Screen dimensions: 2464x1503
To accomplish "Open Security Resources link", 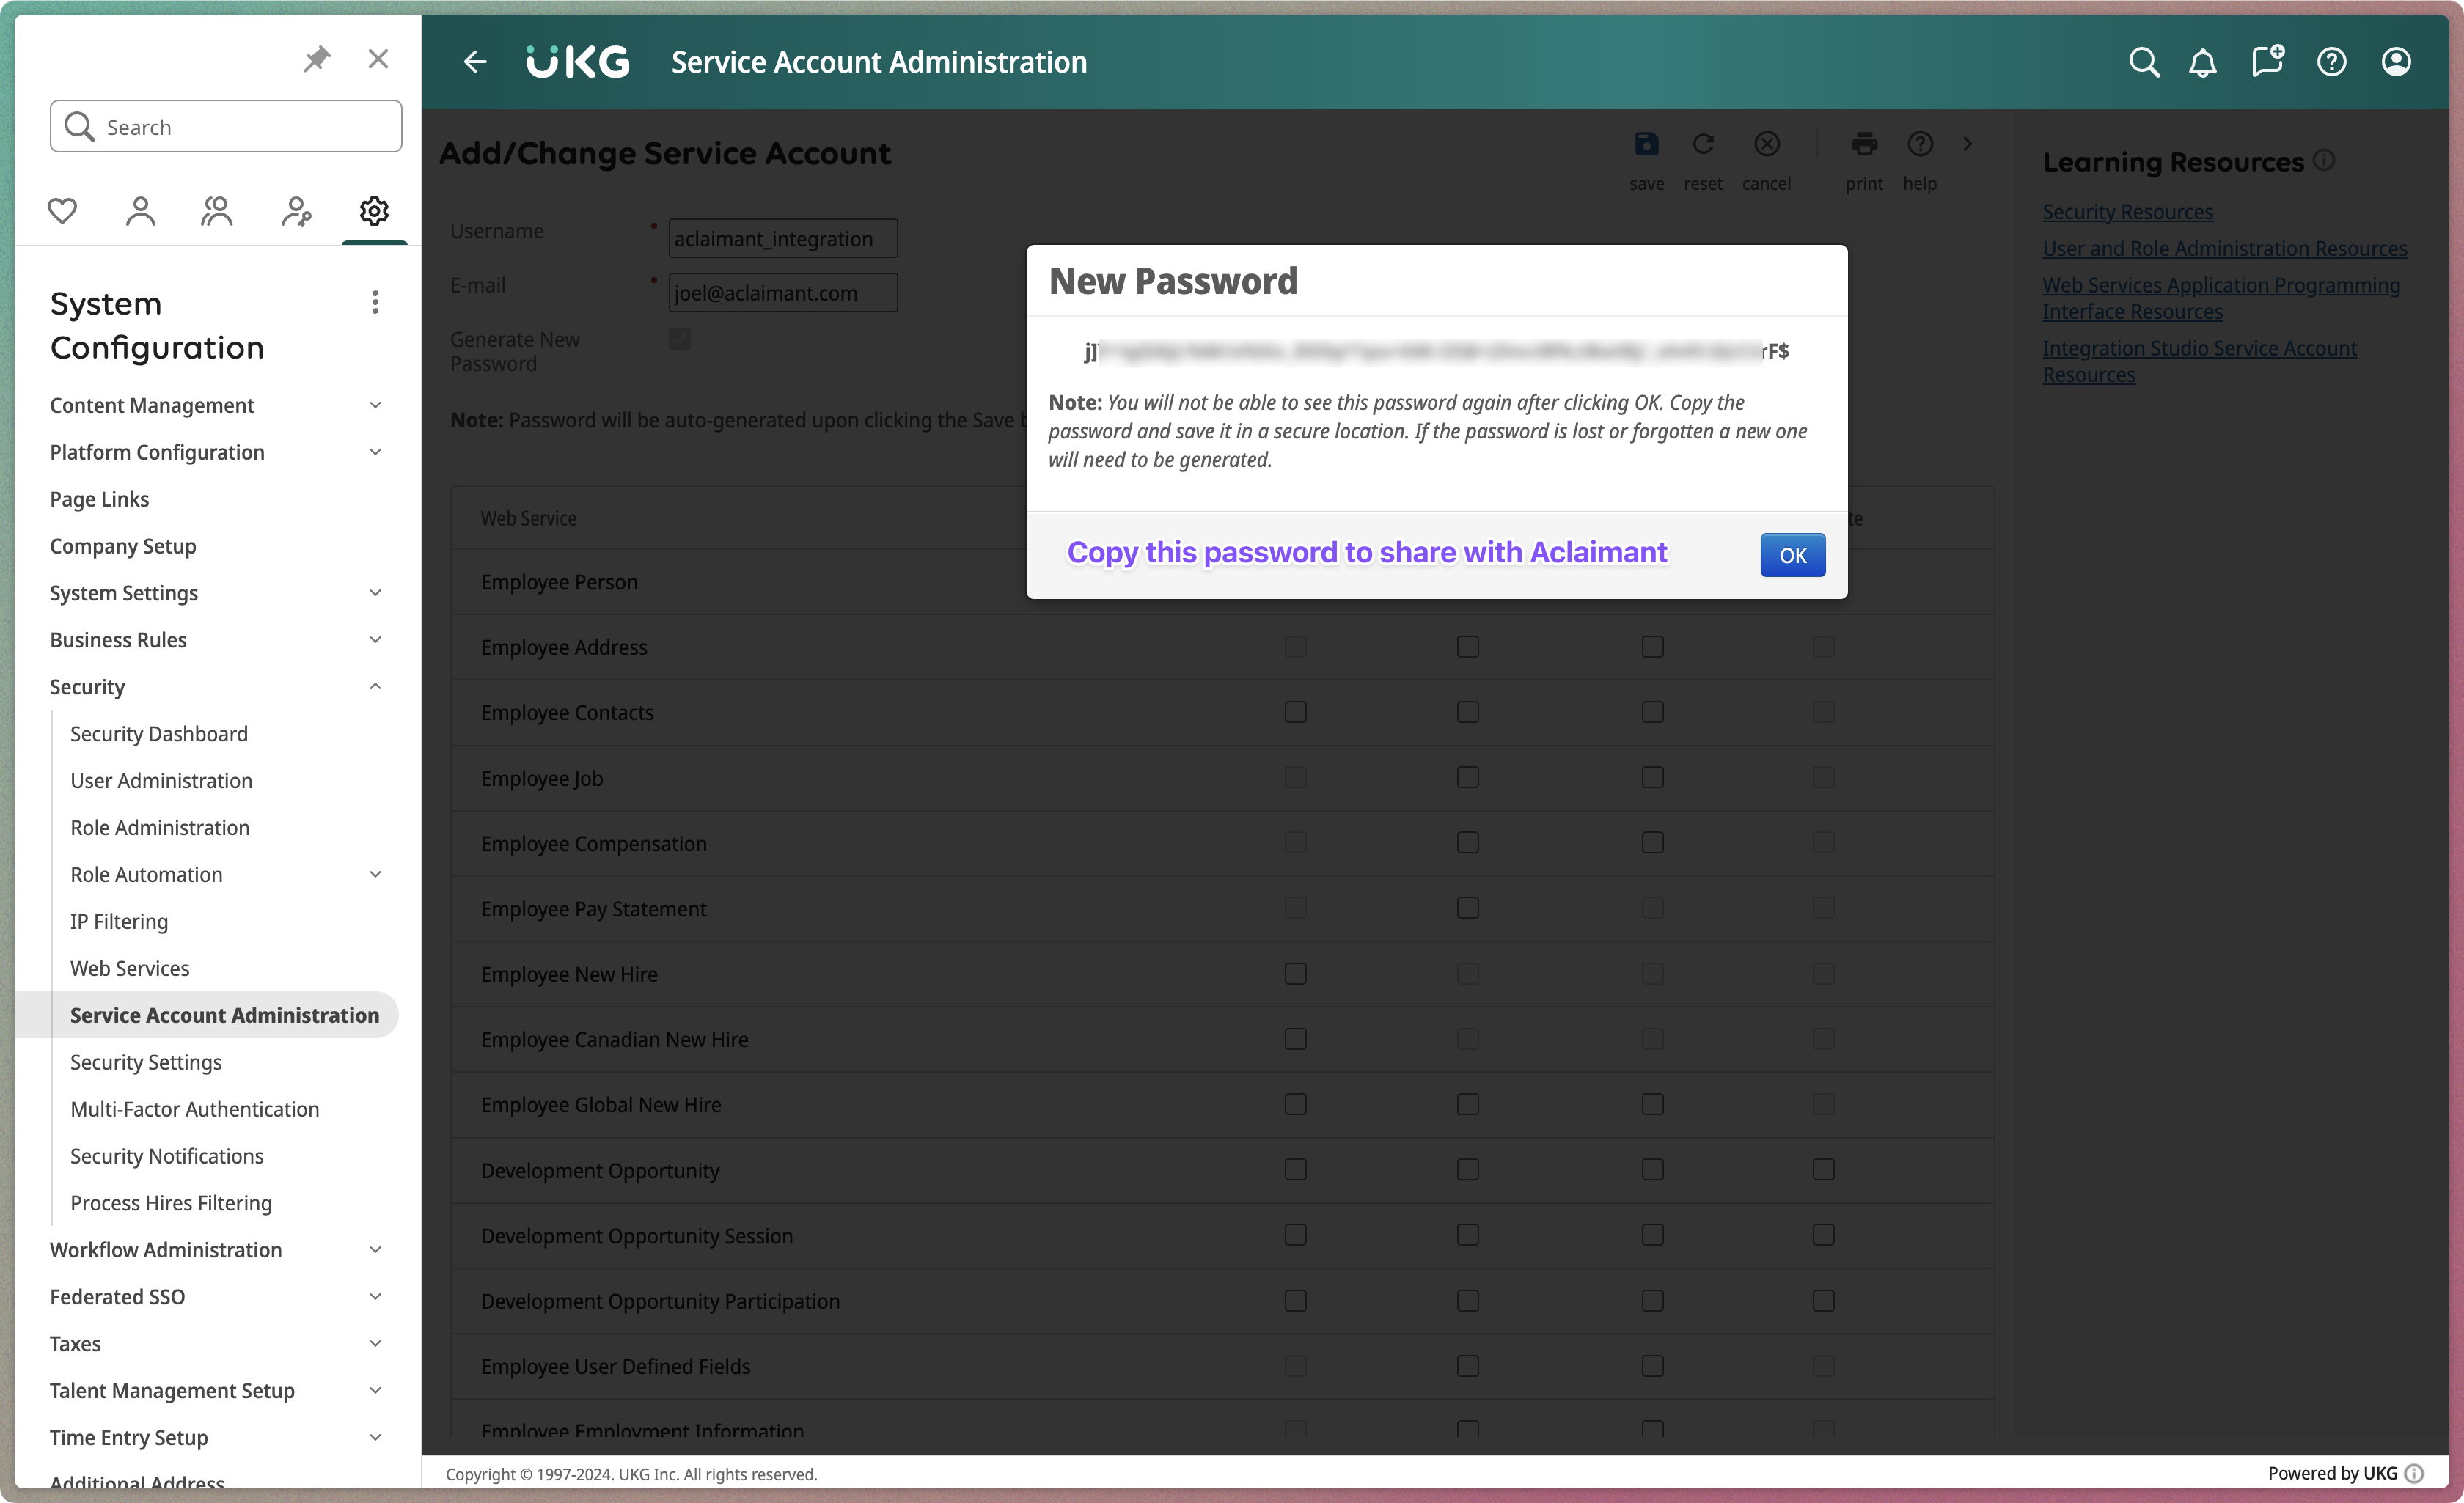I will tap(2127, 212).
